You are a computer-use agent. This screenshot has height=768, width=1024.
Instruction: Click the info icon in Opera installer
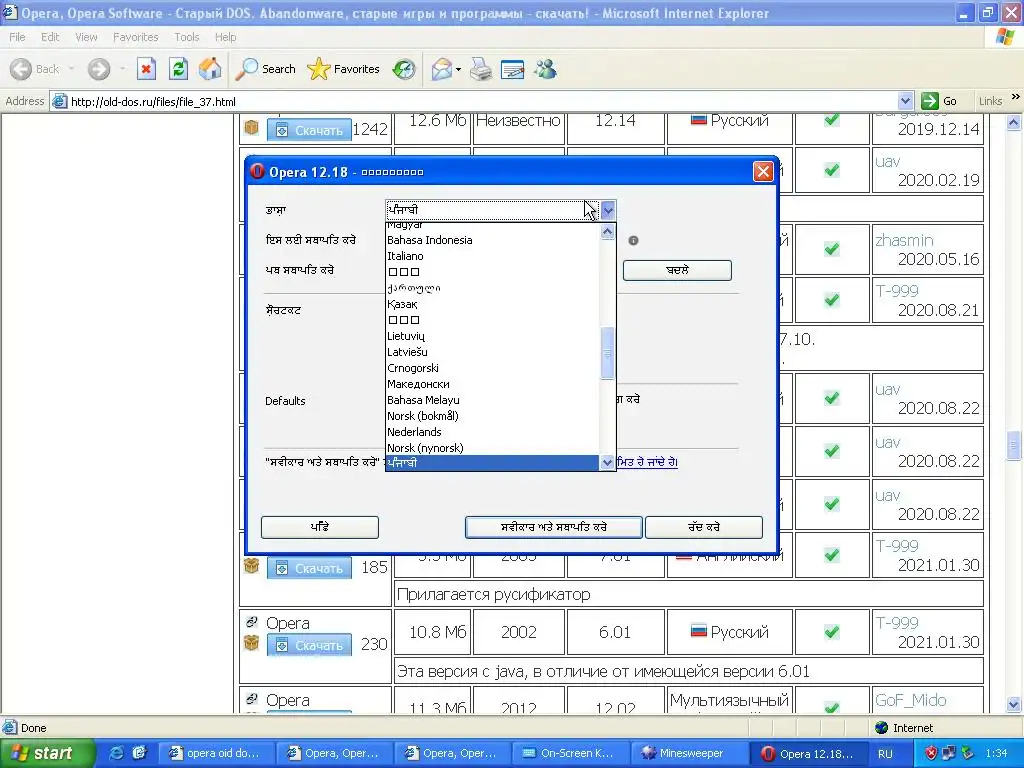[x=633, y=240]
